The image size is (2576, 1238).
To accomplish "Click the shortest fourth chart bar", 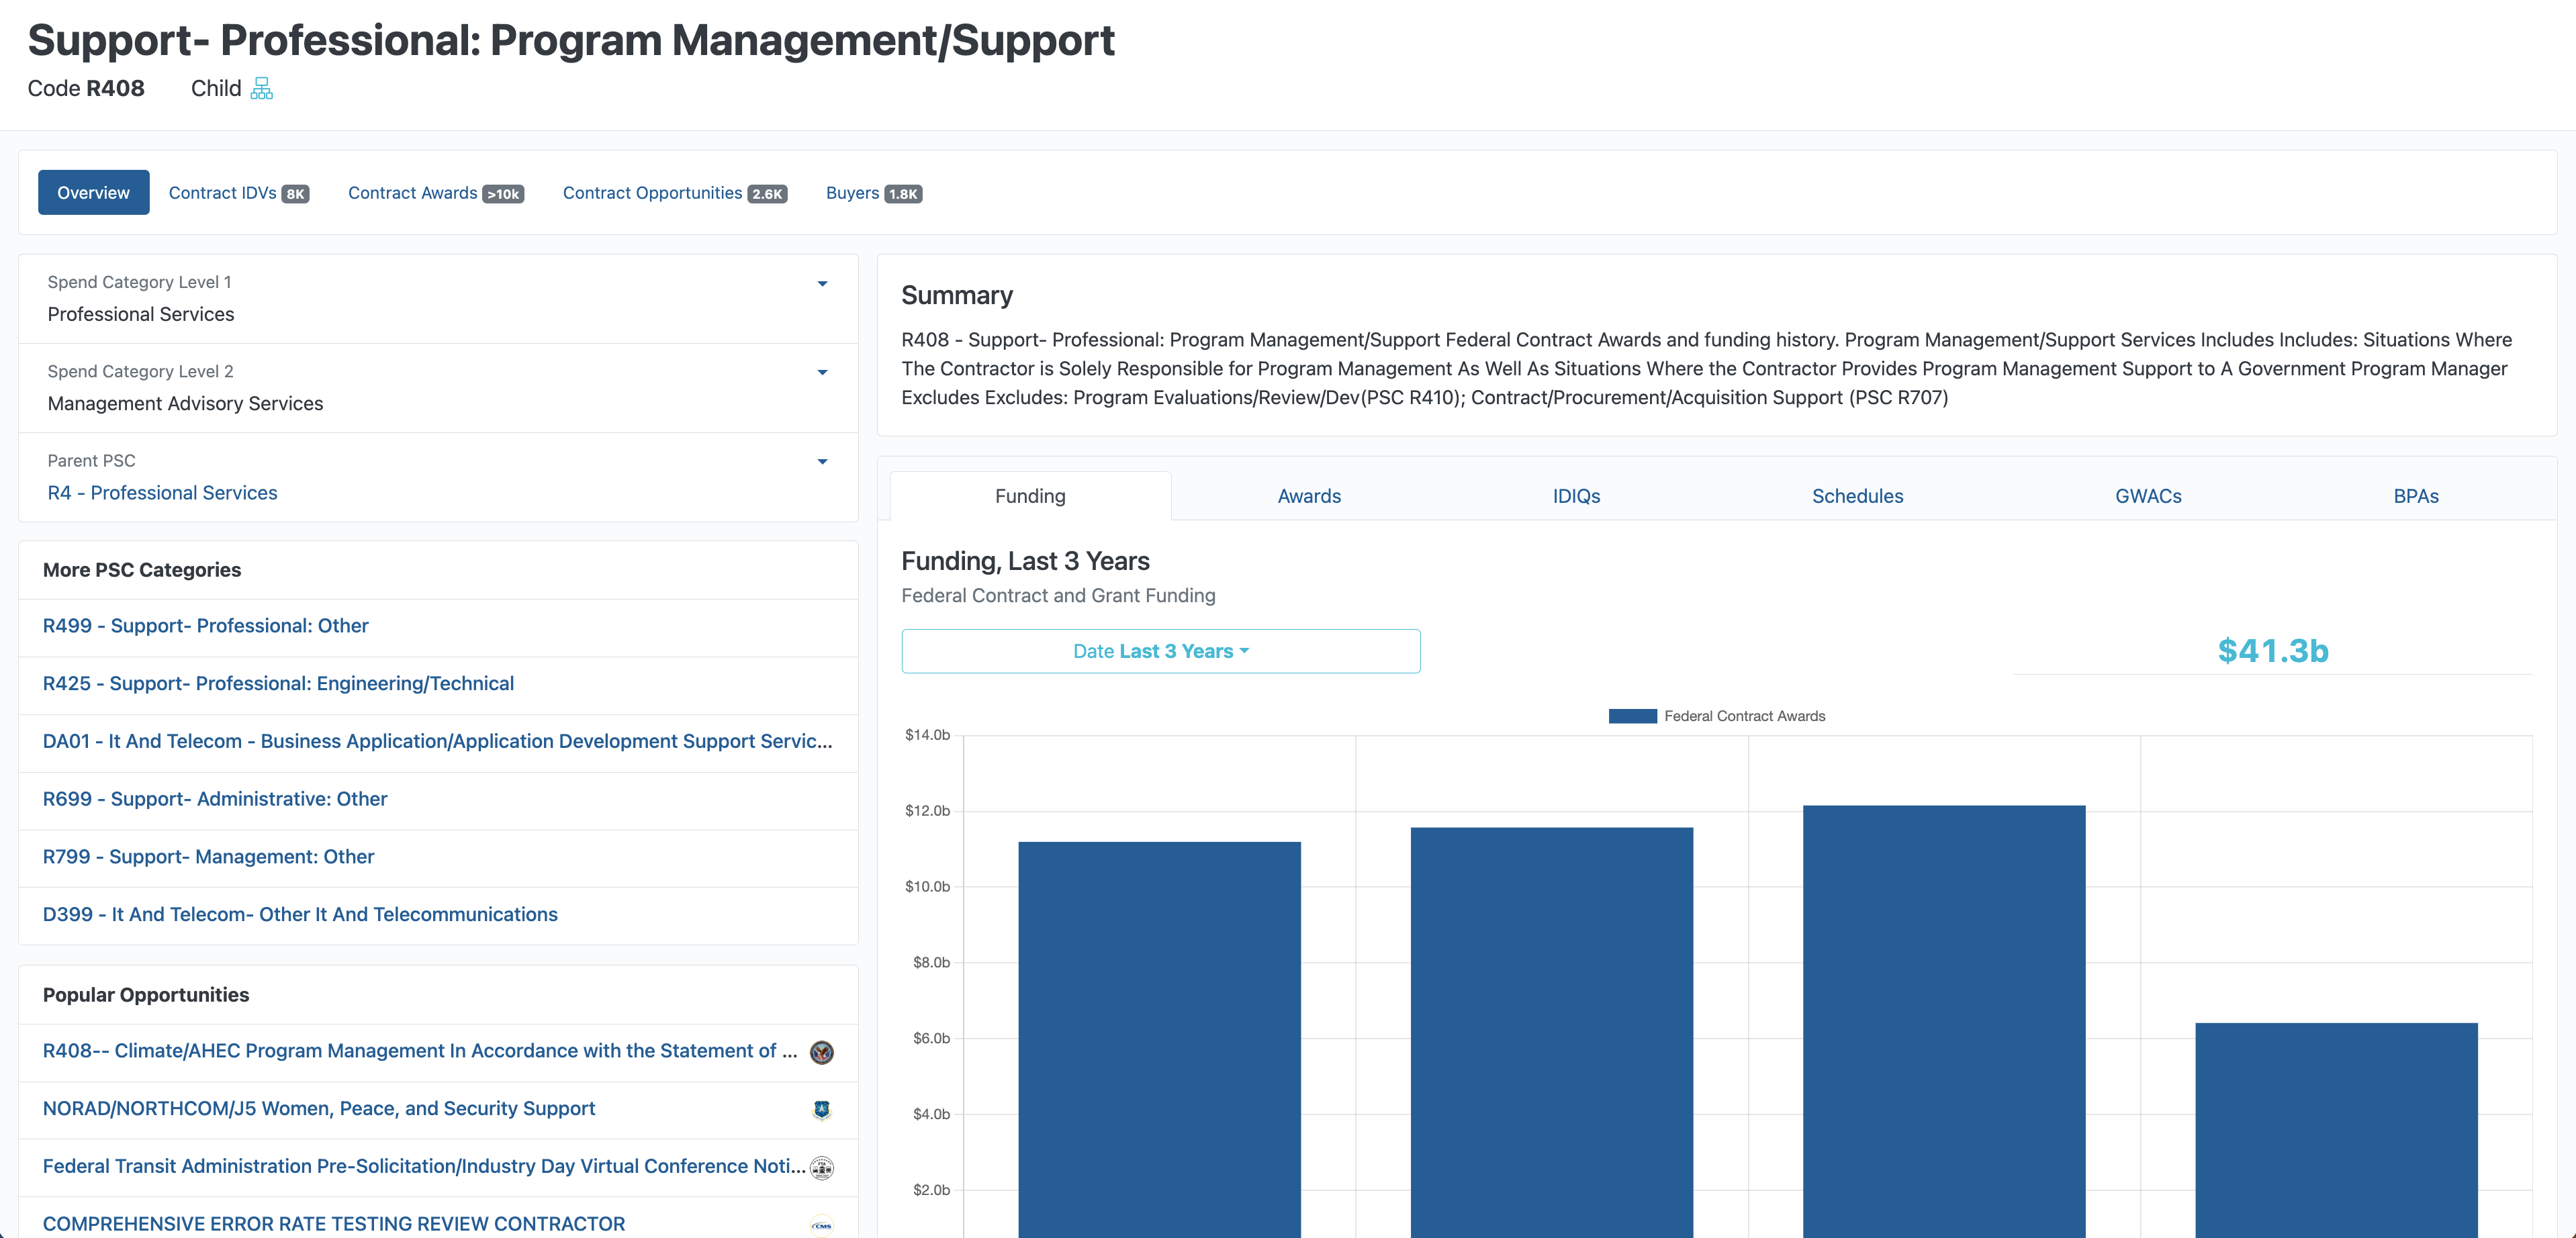I will click(x=2336, y=1130).
